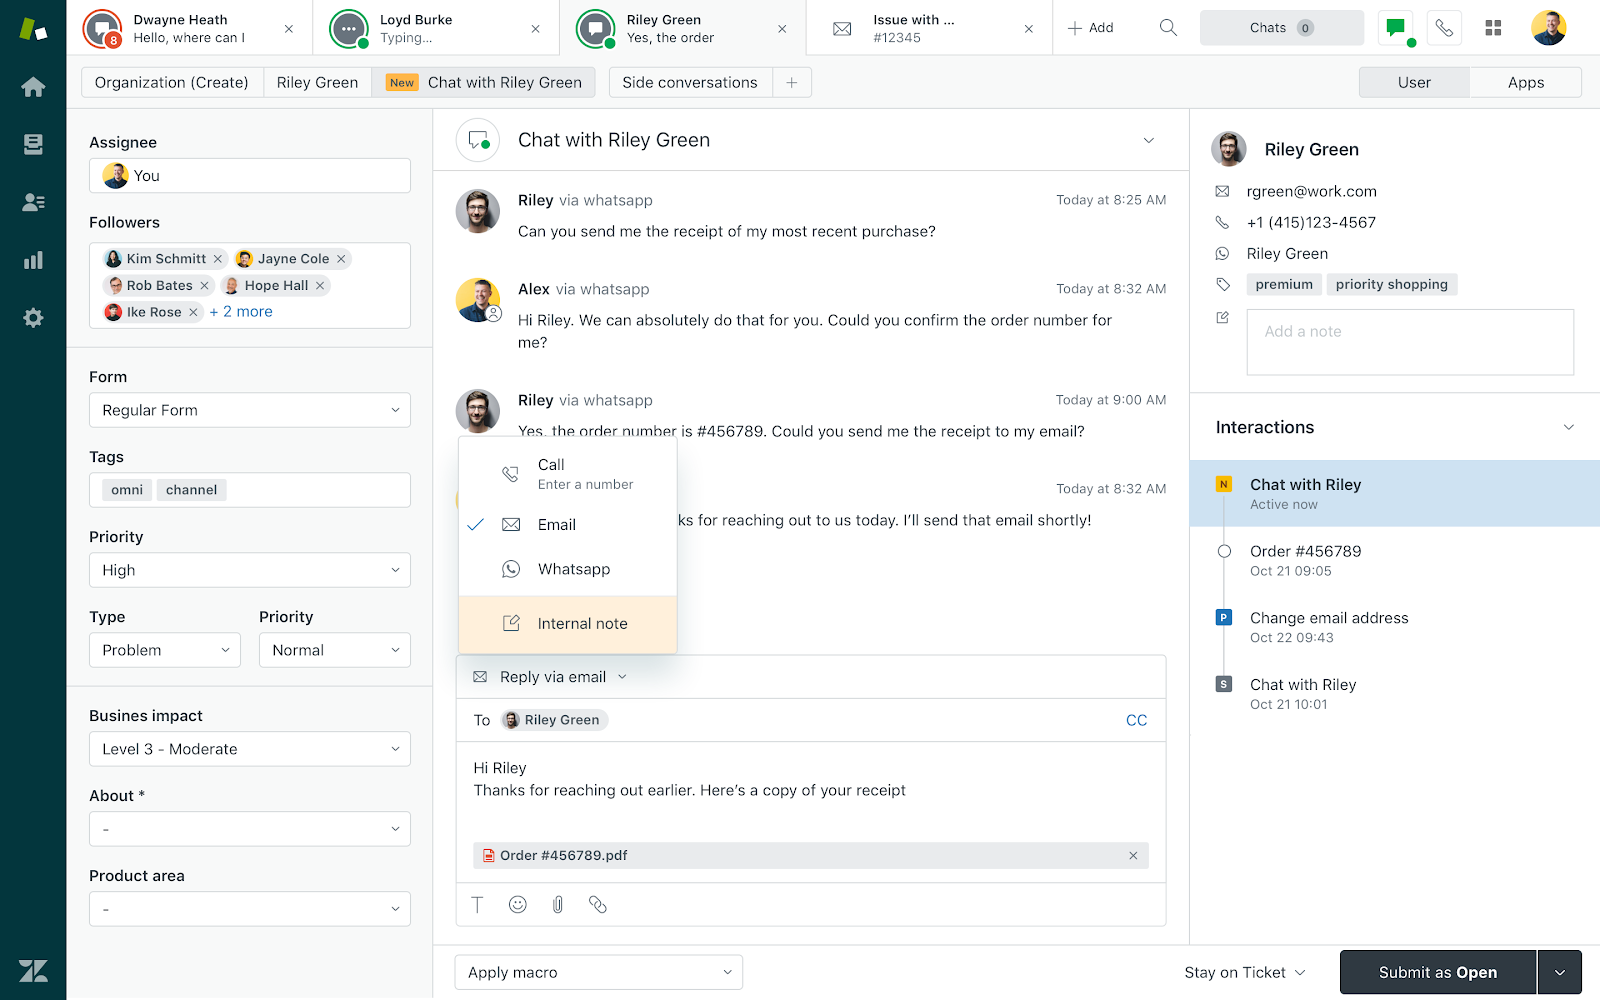
Task: Attach a file using the paperclip icon
Action: [x=557, y=904]
